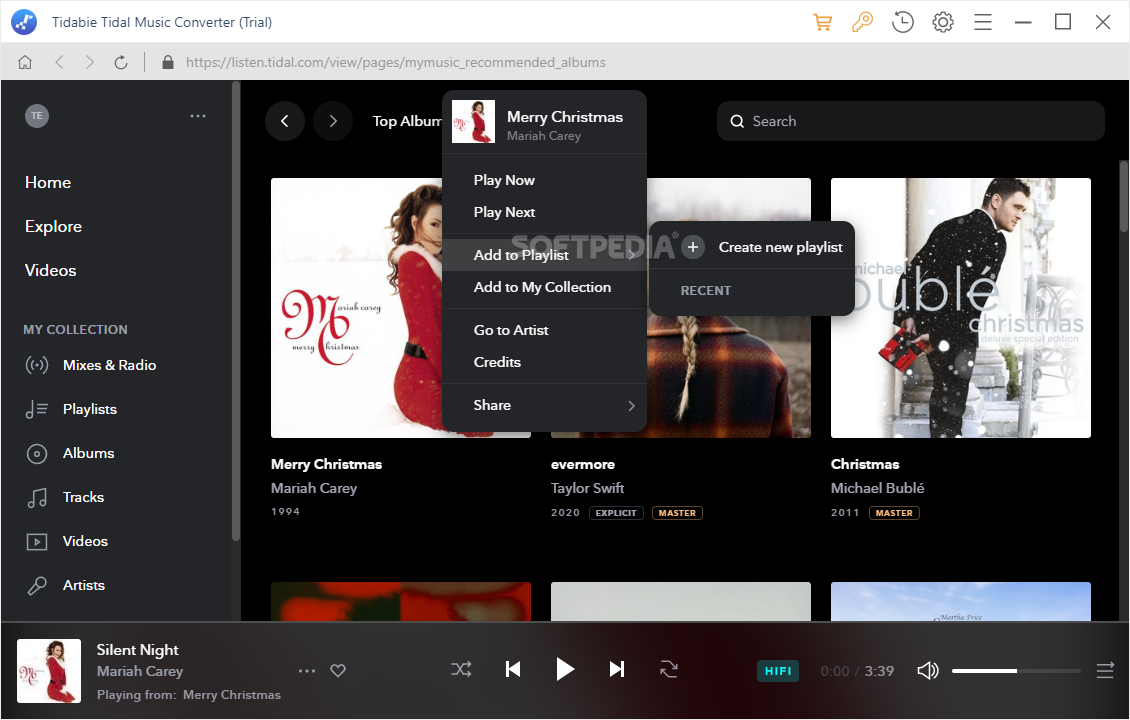The width and height of the screenshot is (1130, 720).
Task: Expand the Share submenu
Action: click(544, 405)
